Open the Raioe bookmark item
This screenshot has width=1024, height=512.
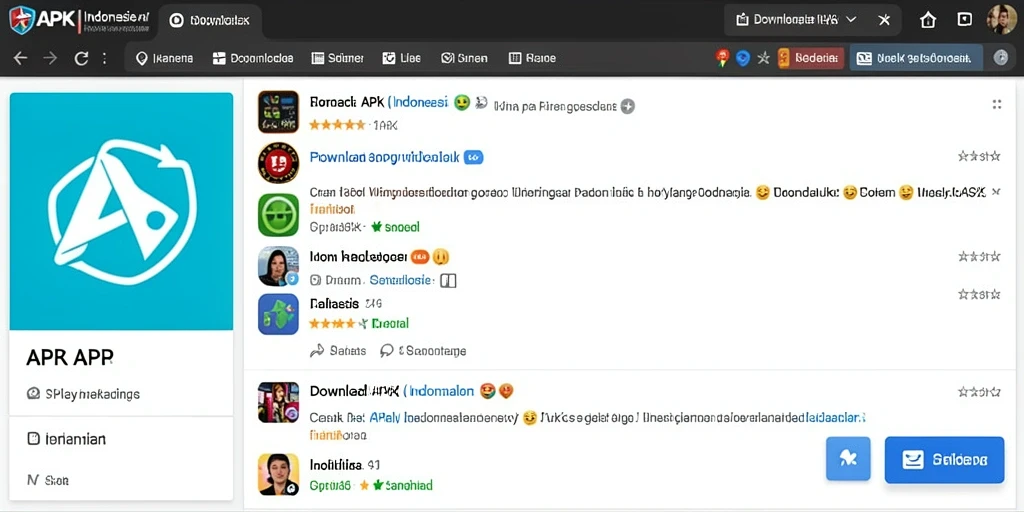pos(532,58)
